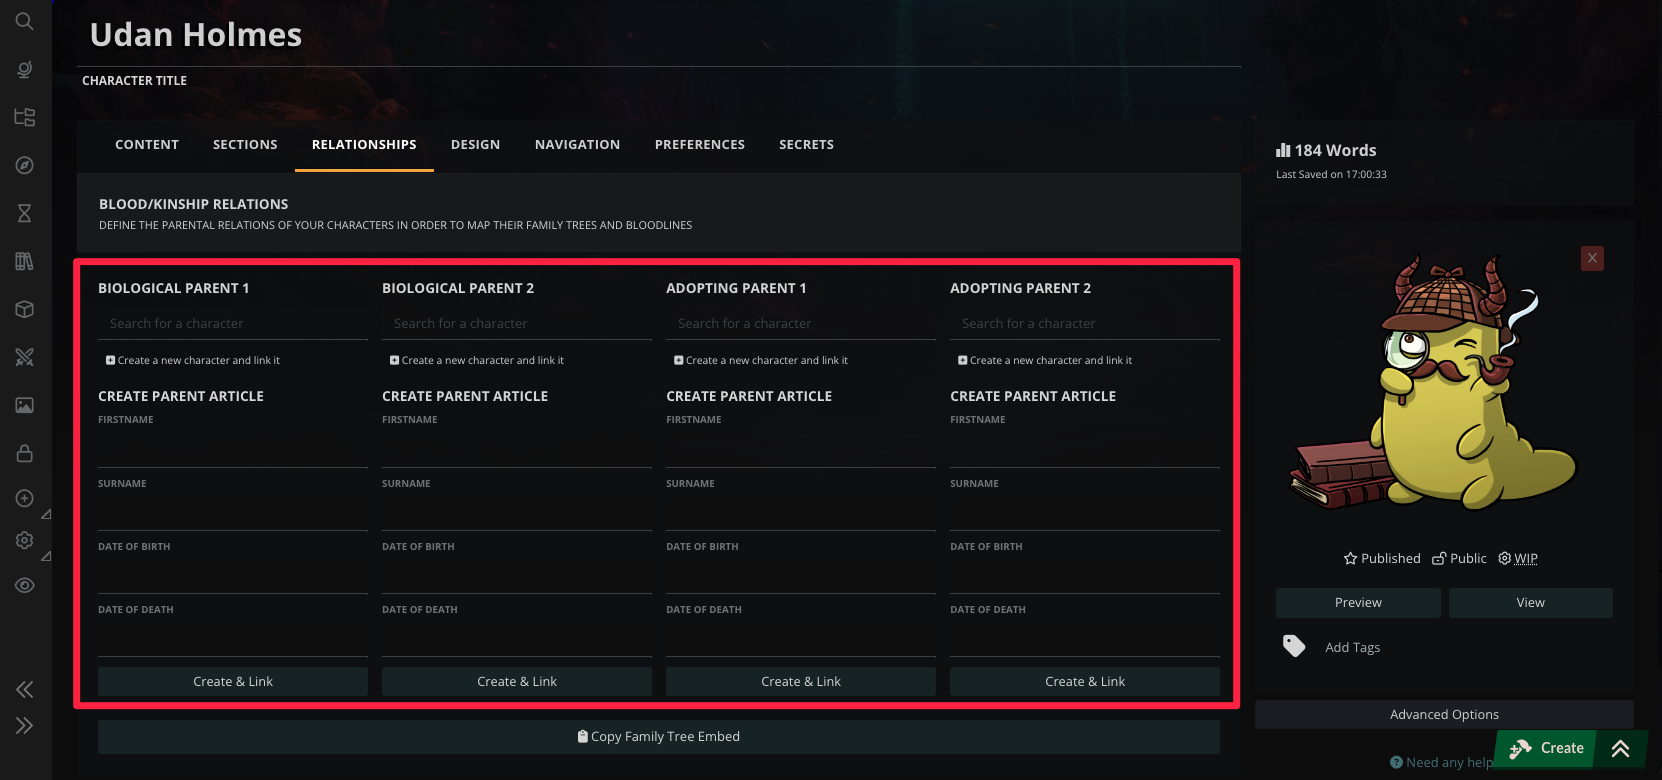Toggle the WIP status
Screen dimensions: 1662x780
1517,558
